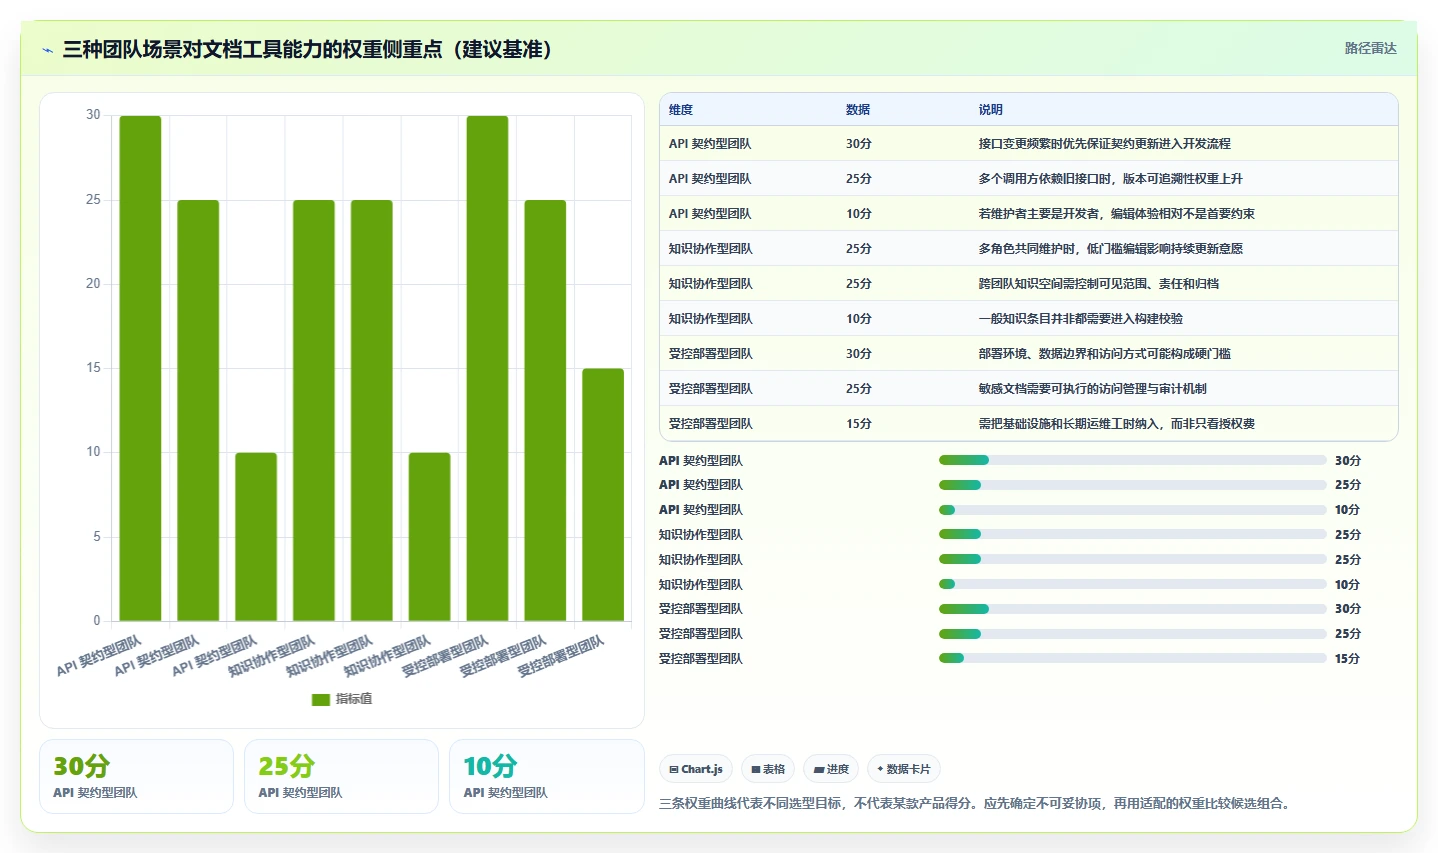The image size is (1438, 853).
Task: Click the 5 label on the chart y-axis
Action: 97,537
